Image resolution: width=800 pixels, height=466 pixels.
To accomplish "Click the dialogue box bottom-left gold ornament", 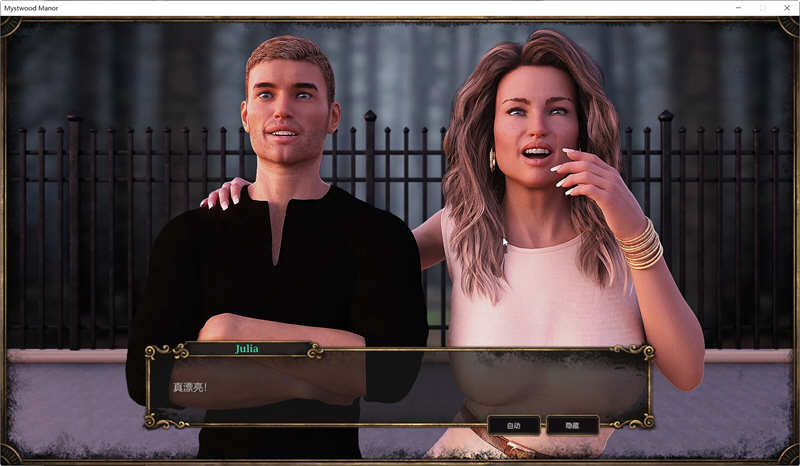I will [154, 420].
